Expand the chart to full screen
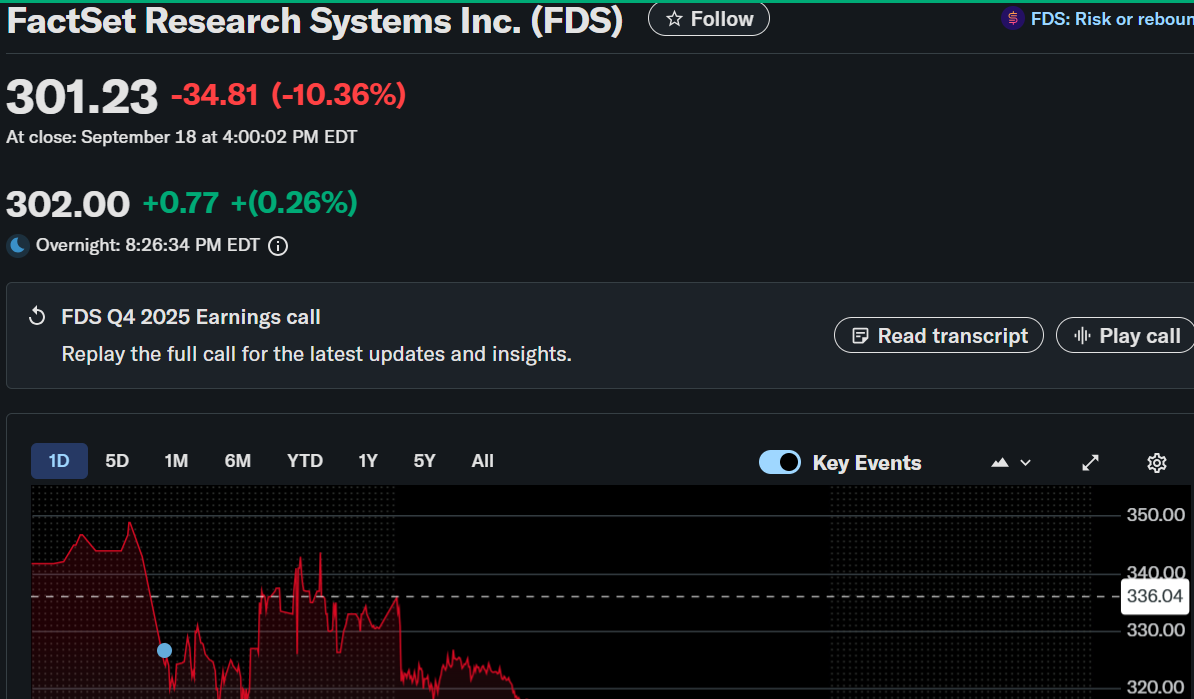Image resolution: width=1194 pixels, height=699 pixels. click(1090, 462)
